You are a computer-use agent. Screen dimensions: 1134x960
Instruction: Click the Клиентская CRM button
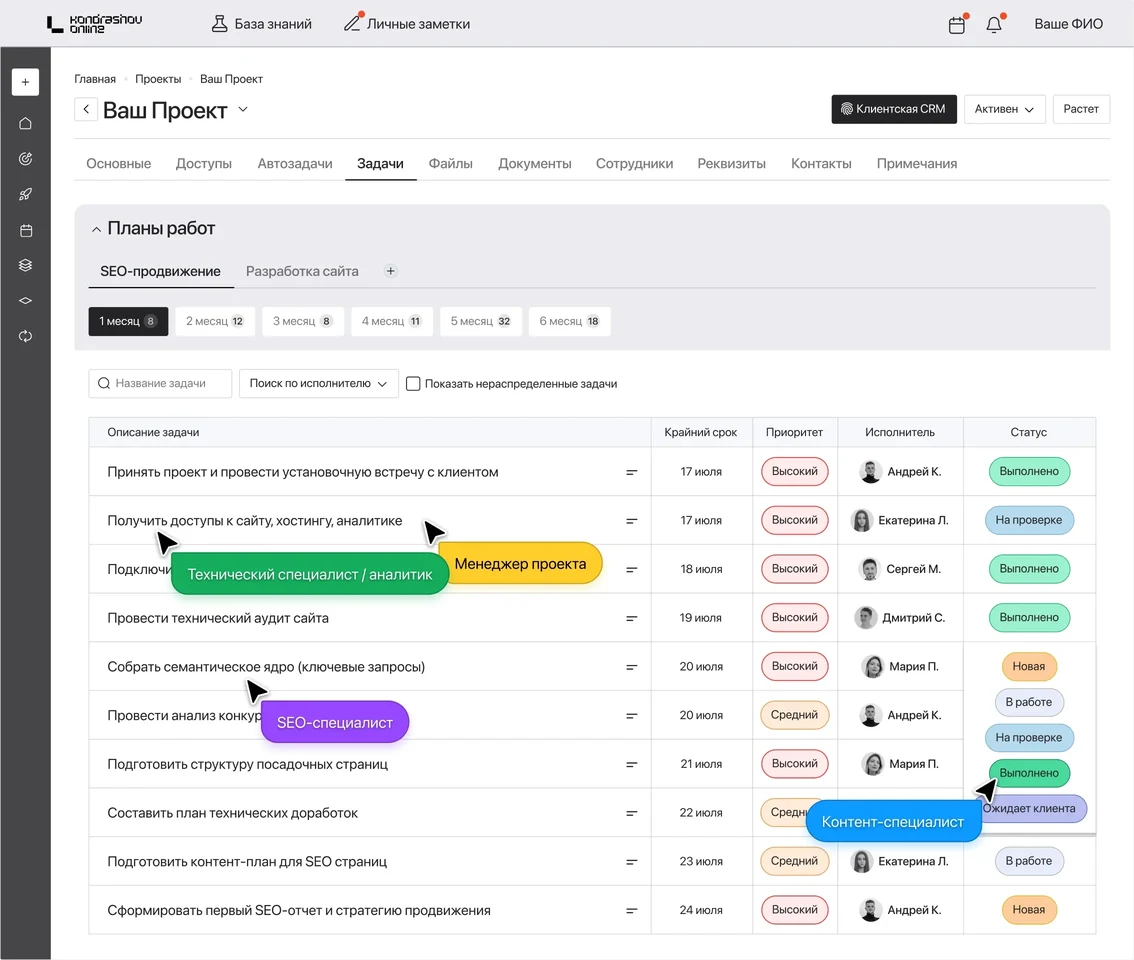[x=894, y=109]
